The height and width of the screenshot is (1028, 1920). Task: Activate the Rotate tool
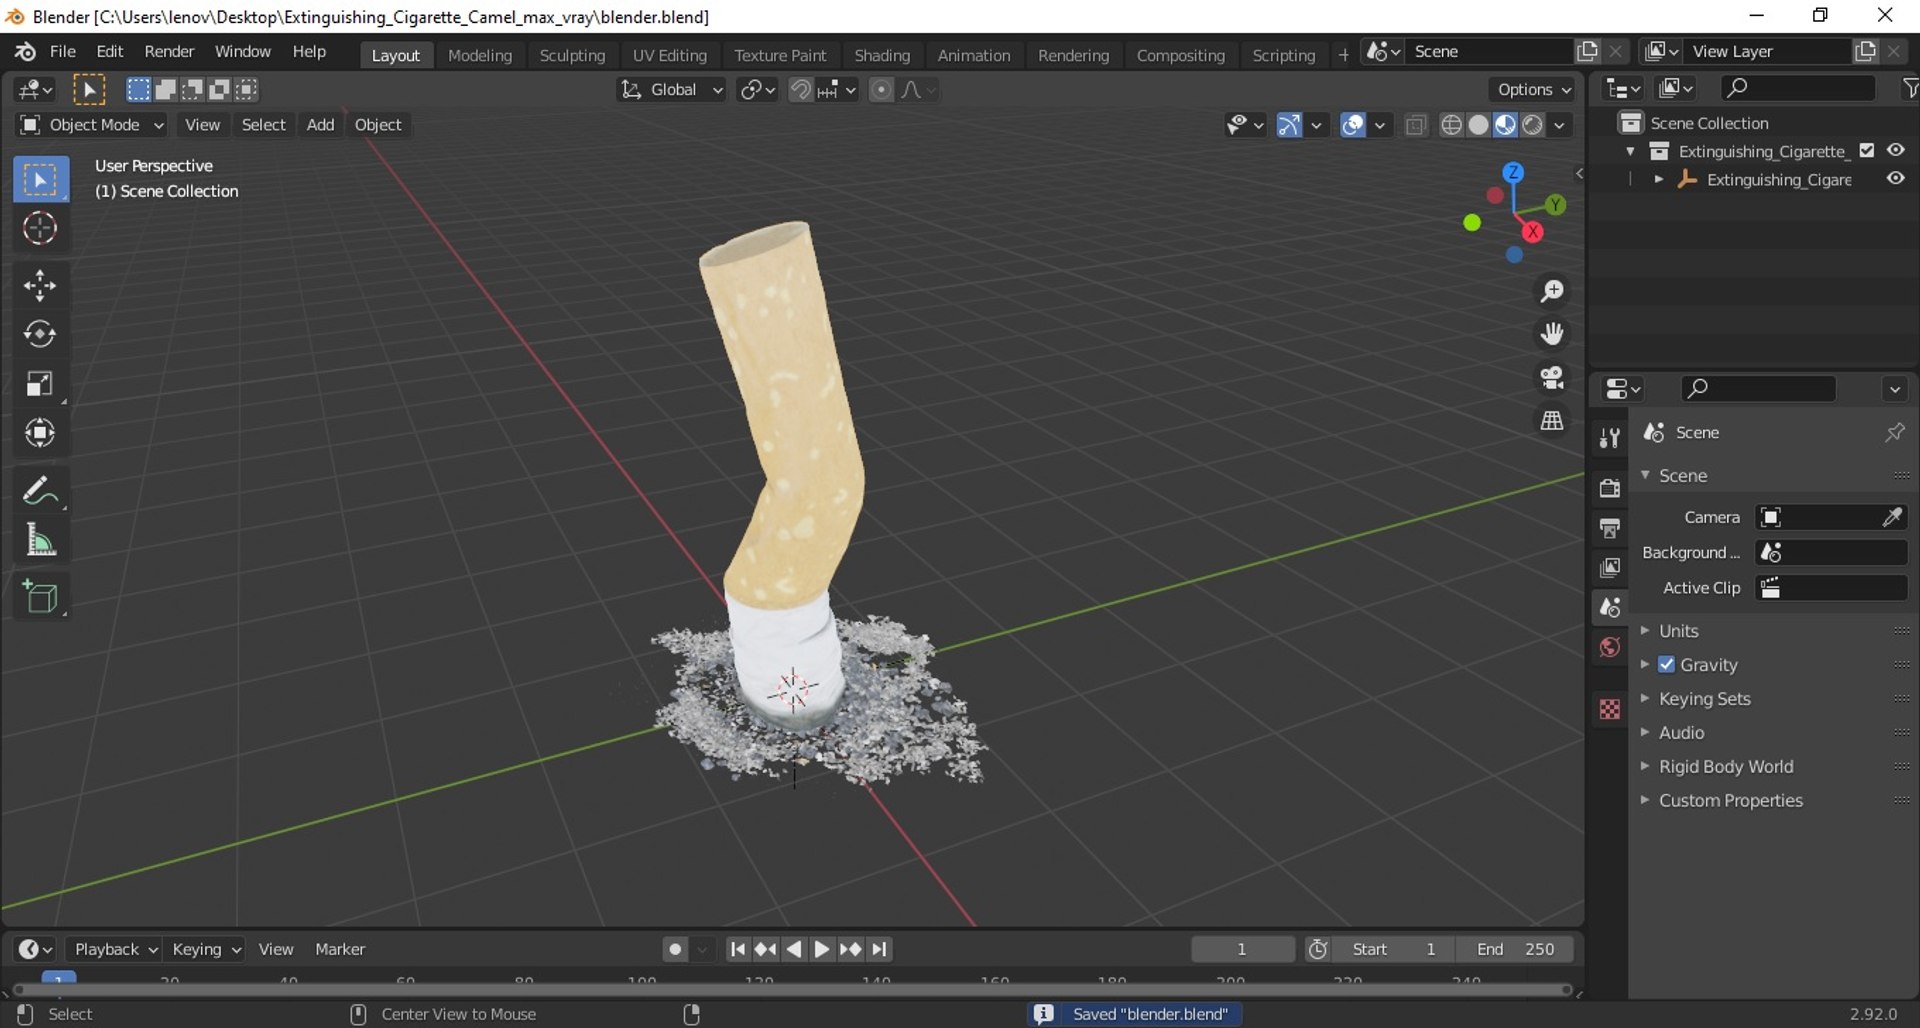41,335
